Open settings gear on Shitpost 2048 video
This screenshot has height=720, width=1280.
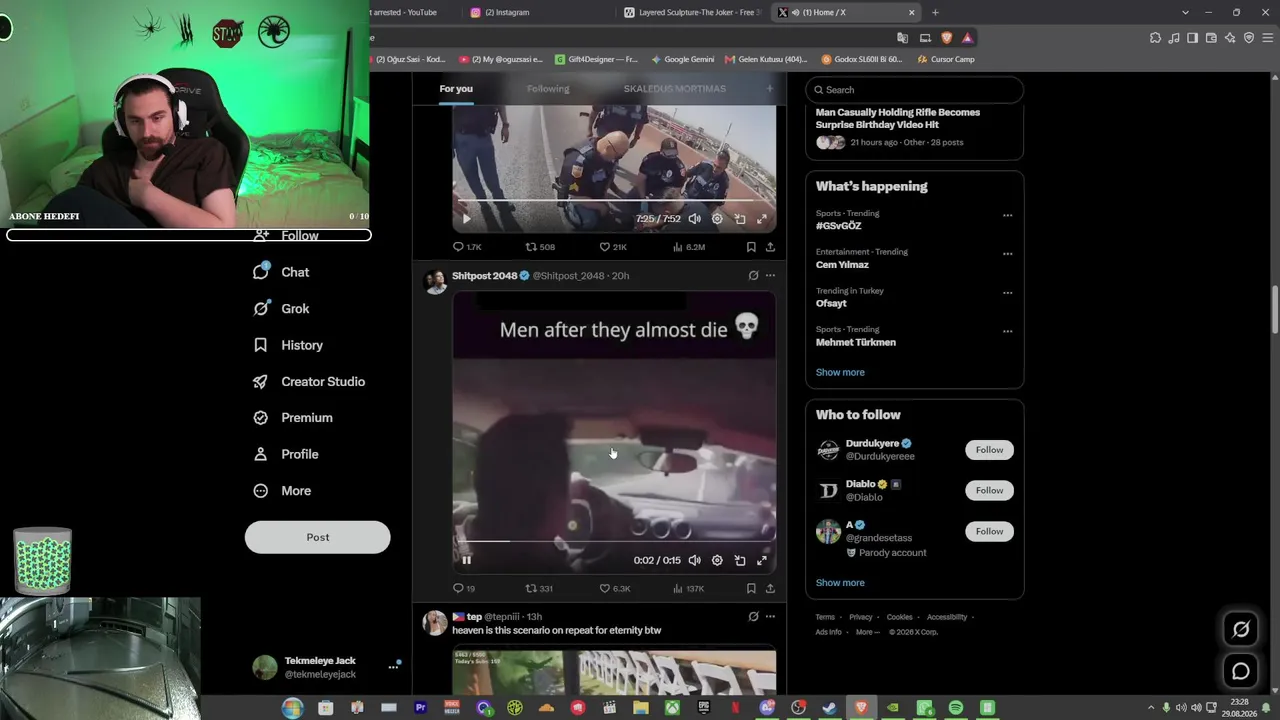tap(717, 560)
